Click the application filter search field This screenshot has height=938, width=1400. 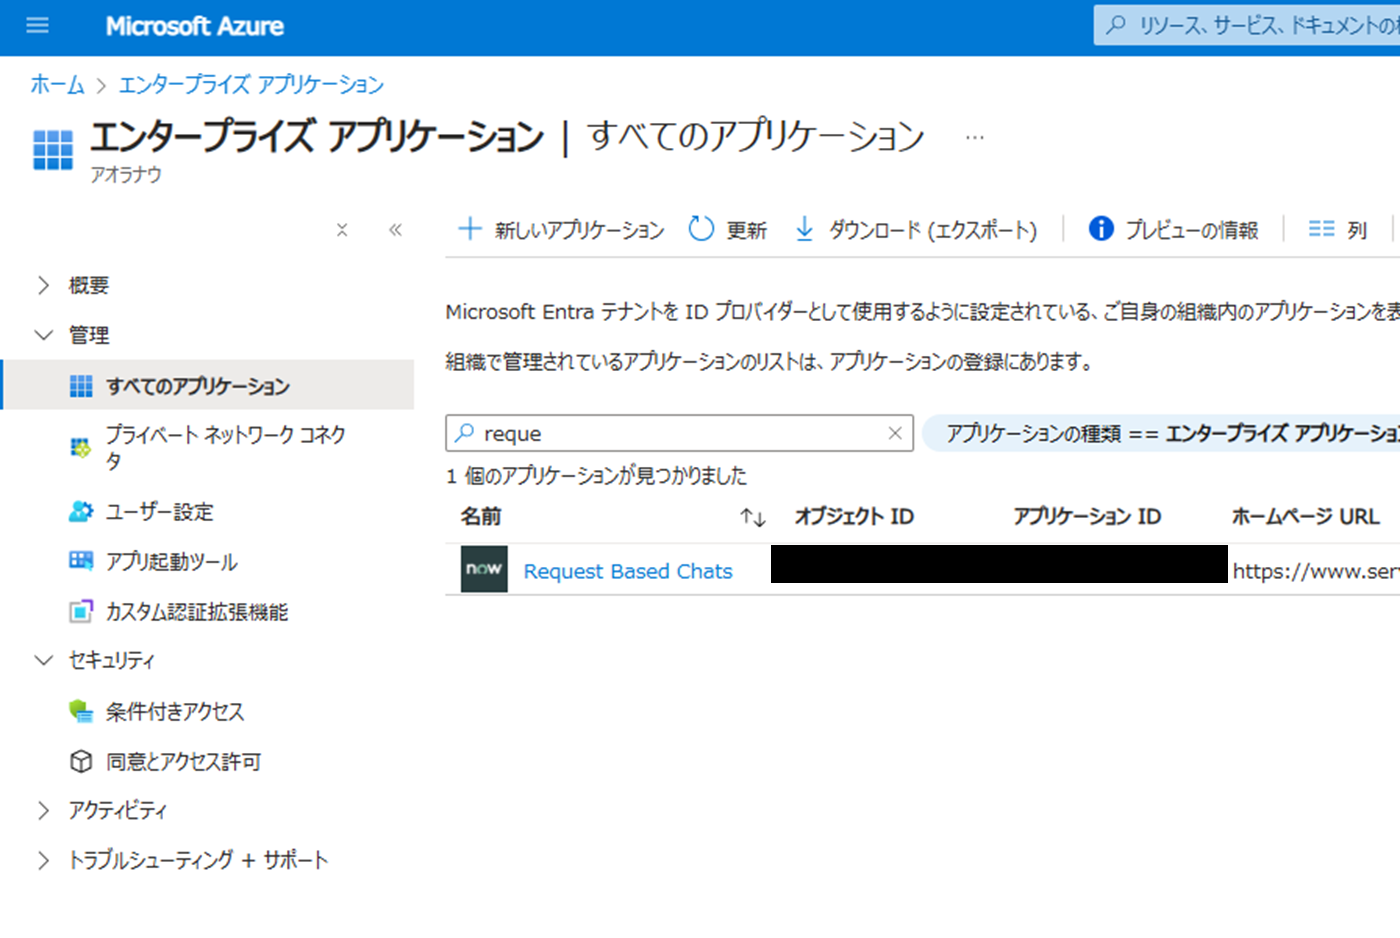point(679,433)
